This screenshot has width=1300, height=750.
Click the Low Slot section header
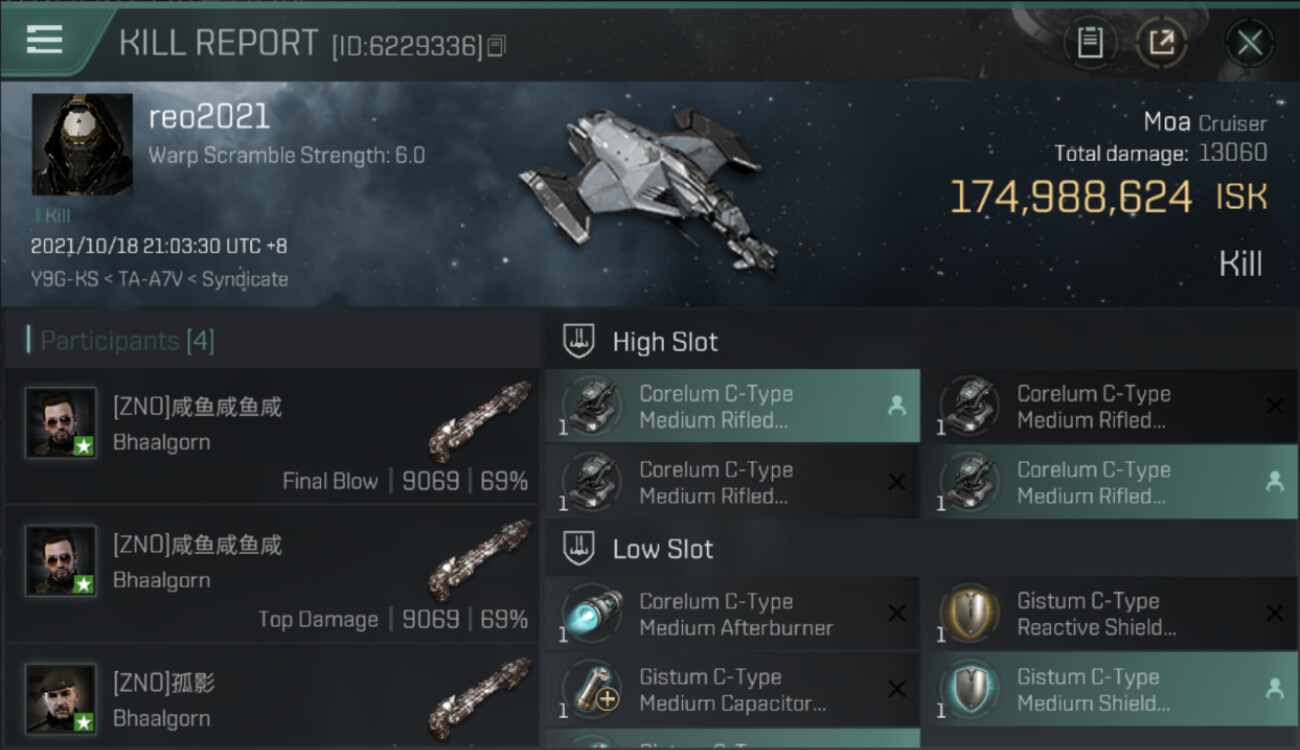click(x=663, y=549)
